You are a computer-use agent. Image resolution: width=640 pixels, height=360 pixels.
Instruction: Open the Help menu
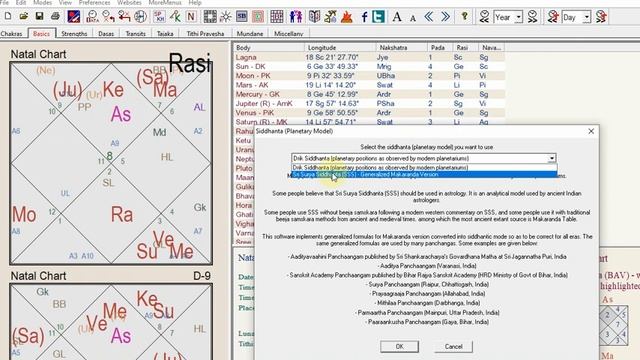tap(195, 2)
